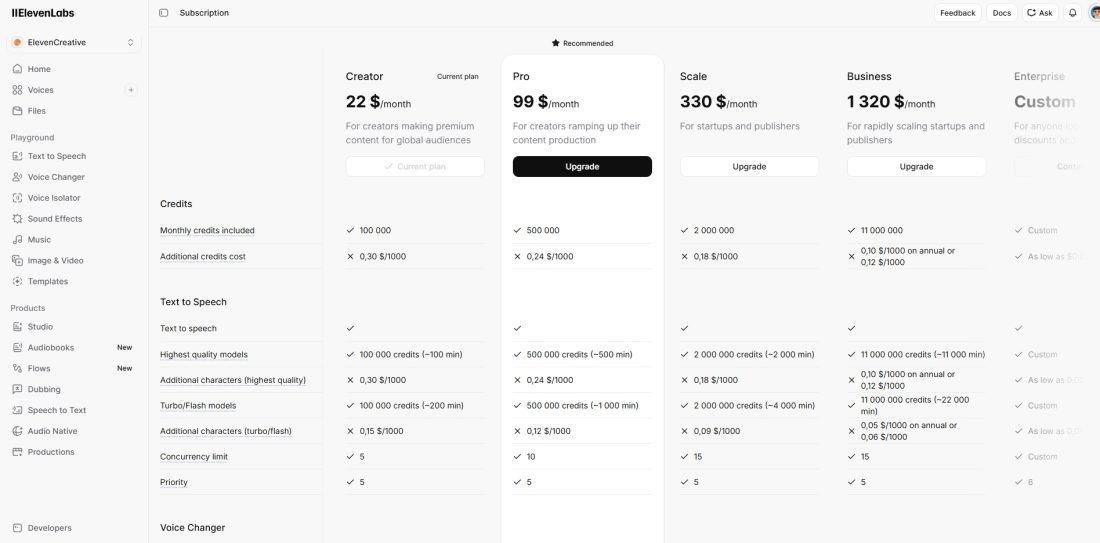Select Files in the sidebar menu

click(37, 111)
